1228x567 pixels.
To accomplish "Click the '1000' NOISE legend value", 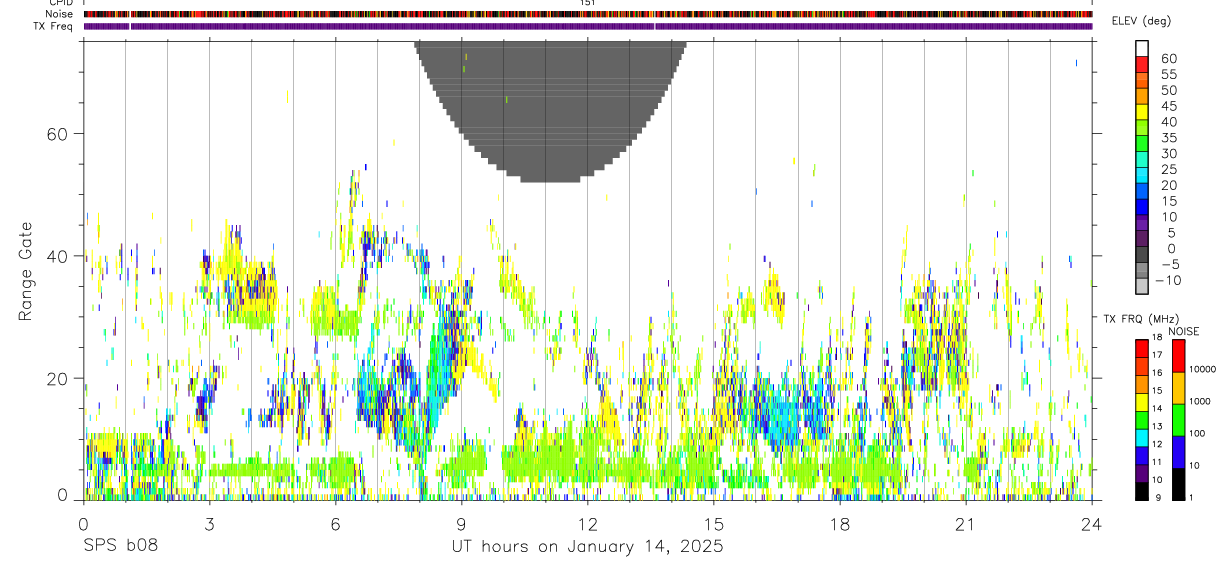I will pos(1202,401).
